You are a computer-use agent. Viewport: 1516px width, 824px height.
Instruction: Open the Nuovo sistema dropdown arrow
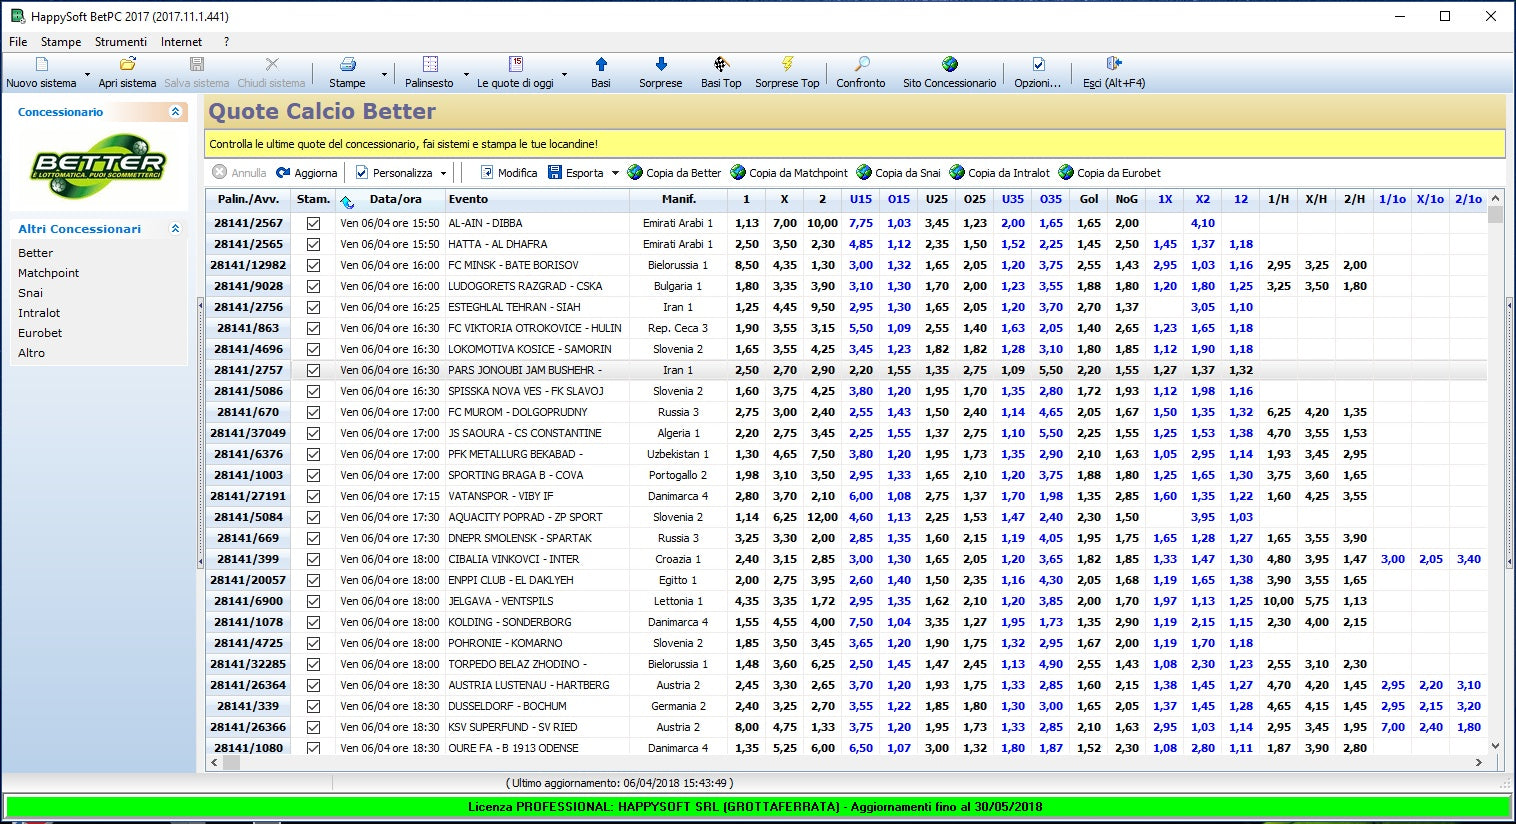pos(87,74)
